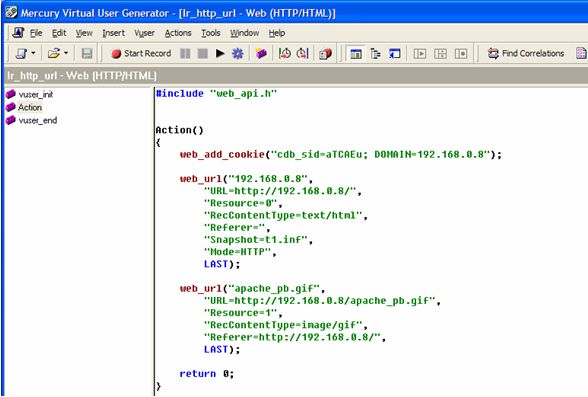
Task: Click the Save floppy disk icon
Action: [87, 54]
